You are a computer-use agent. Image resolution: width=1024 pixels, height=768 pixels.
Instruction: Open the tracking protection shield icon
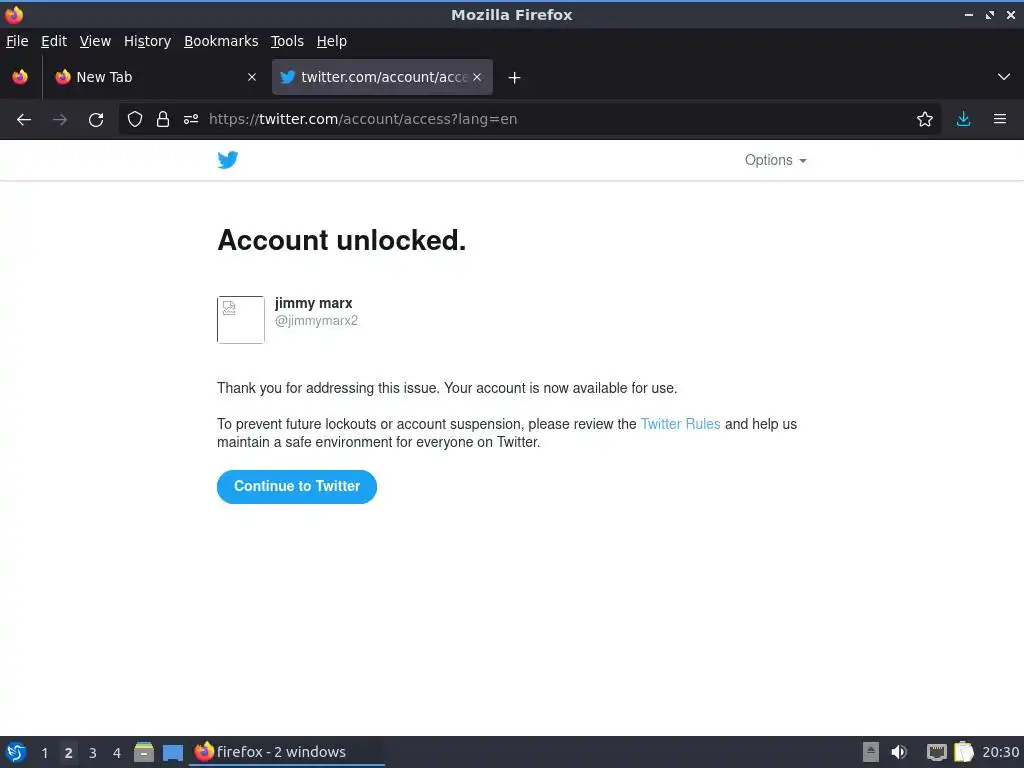click(135, 119)
